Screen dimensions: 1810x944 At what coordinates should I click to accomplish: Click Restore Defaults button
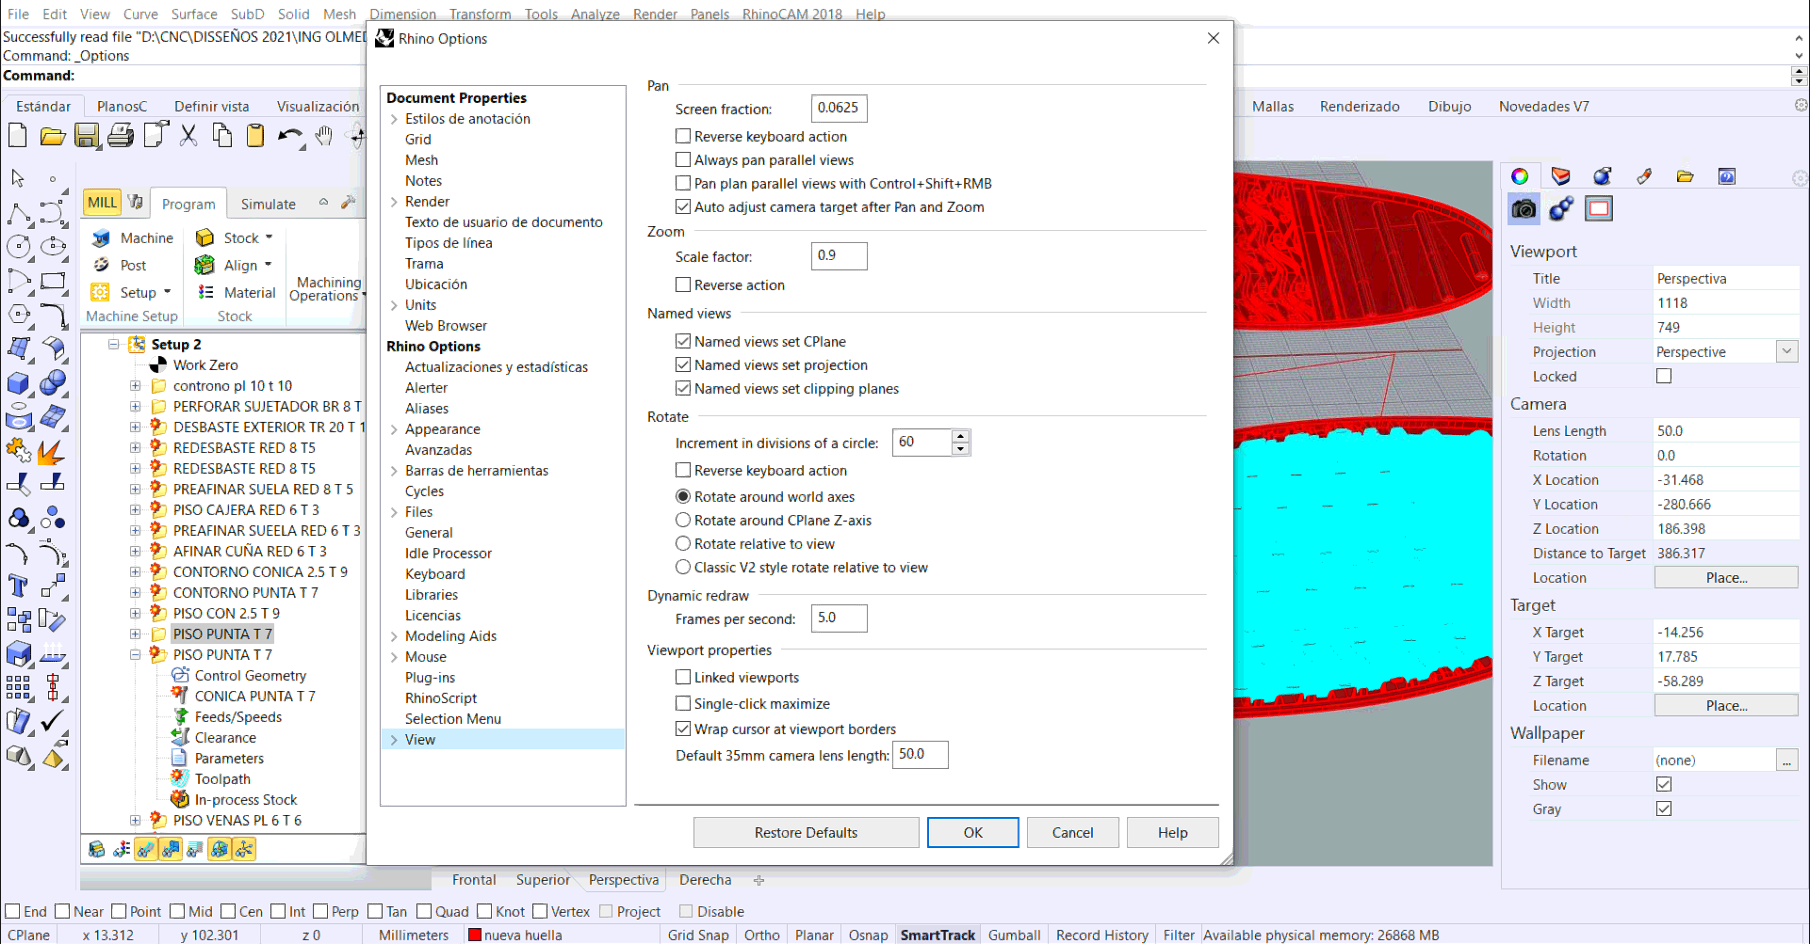(x=806, y=832)
